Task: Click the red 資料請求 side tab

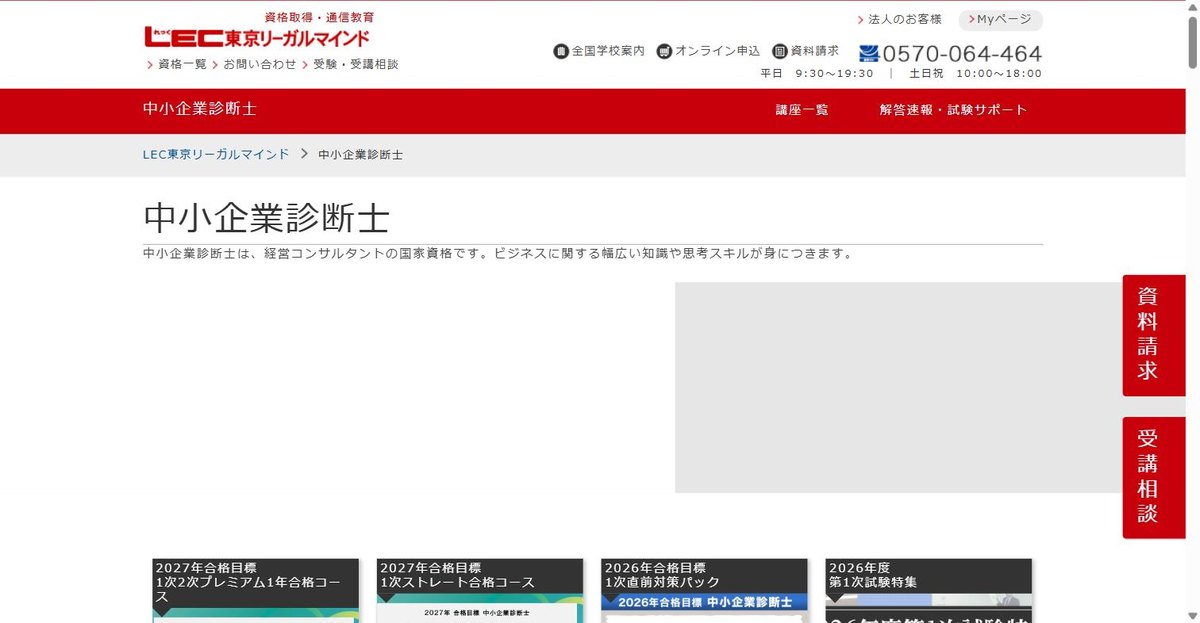Action: (1153, 335)
